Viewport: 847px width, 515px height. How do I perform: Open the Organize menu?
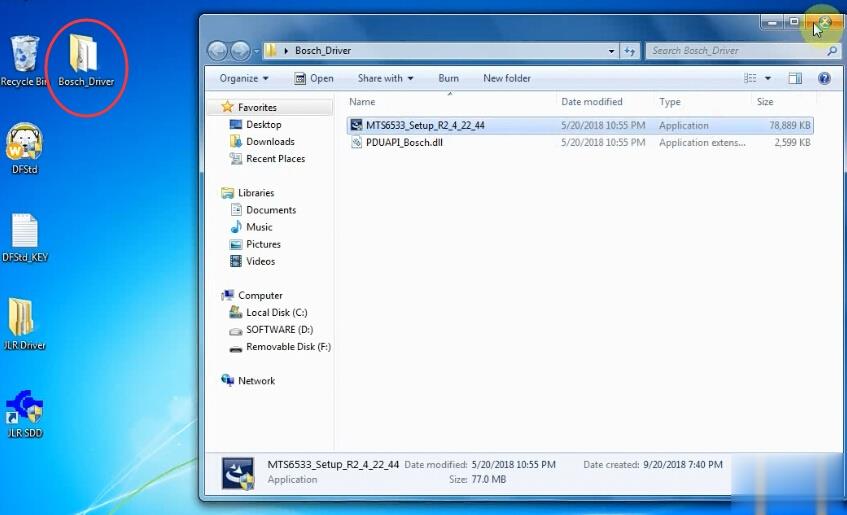click(x=244, y=78)
